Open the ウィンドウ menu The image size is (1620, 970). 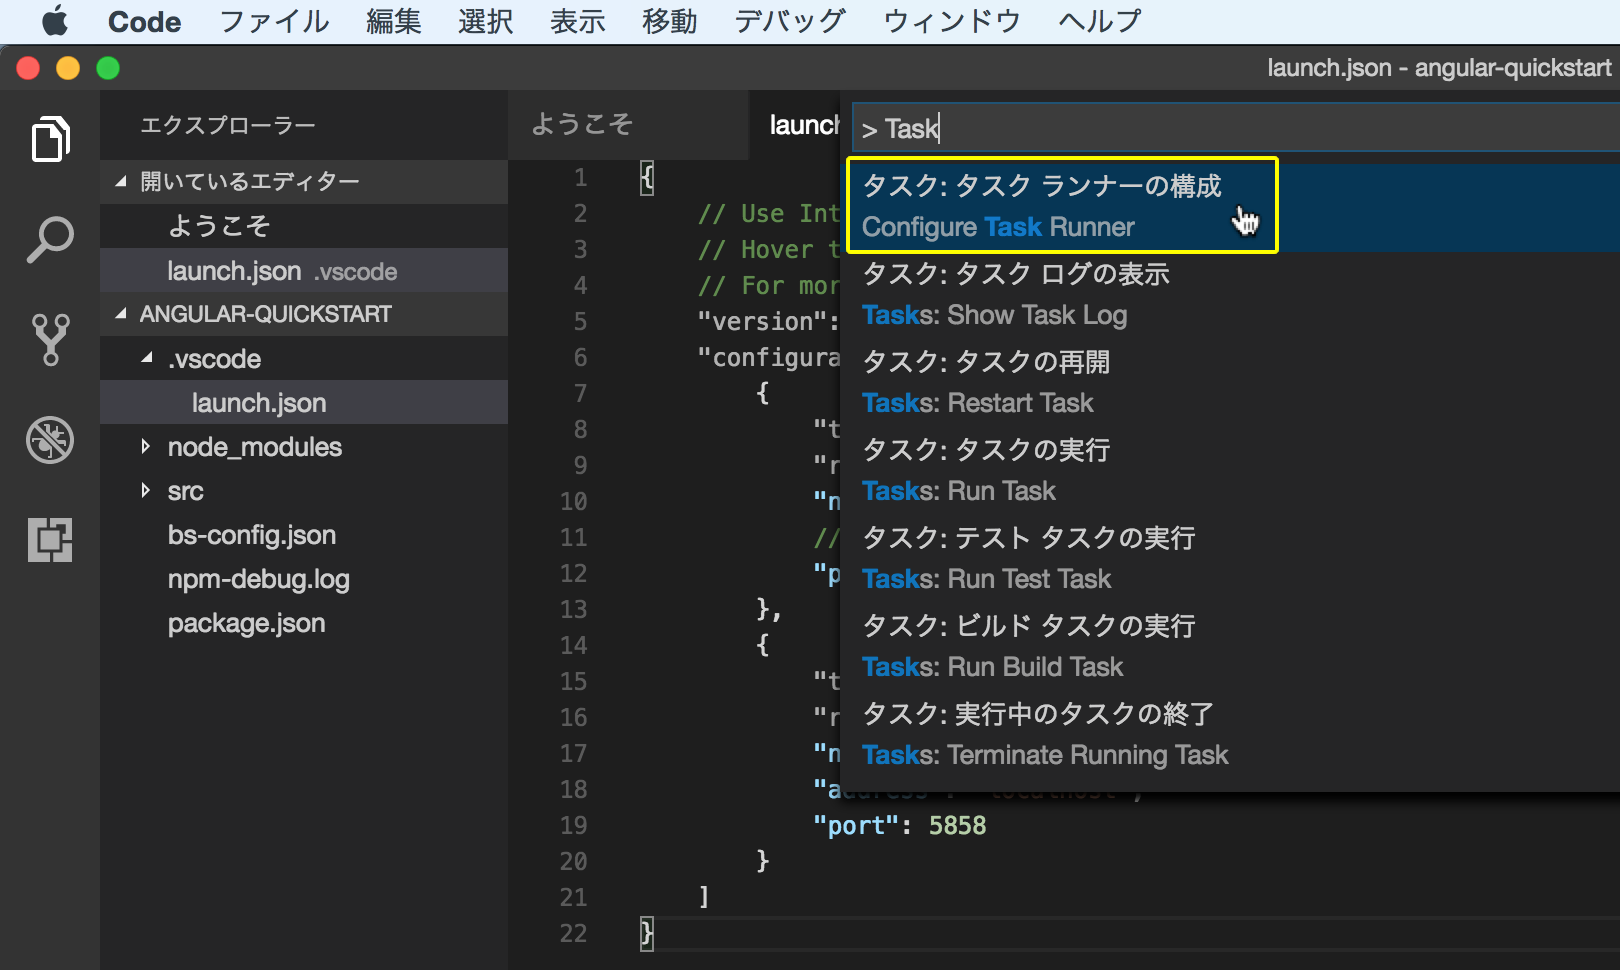(x=952, y=21)
